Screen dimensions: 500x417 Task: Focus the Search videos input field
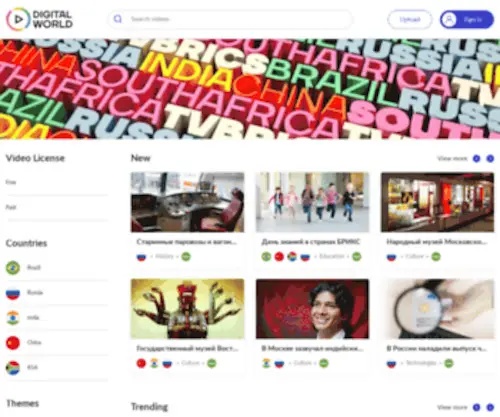(x=230, y=19)
